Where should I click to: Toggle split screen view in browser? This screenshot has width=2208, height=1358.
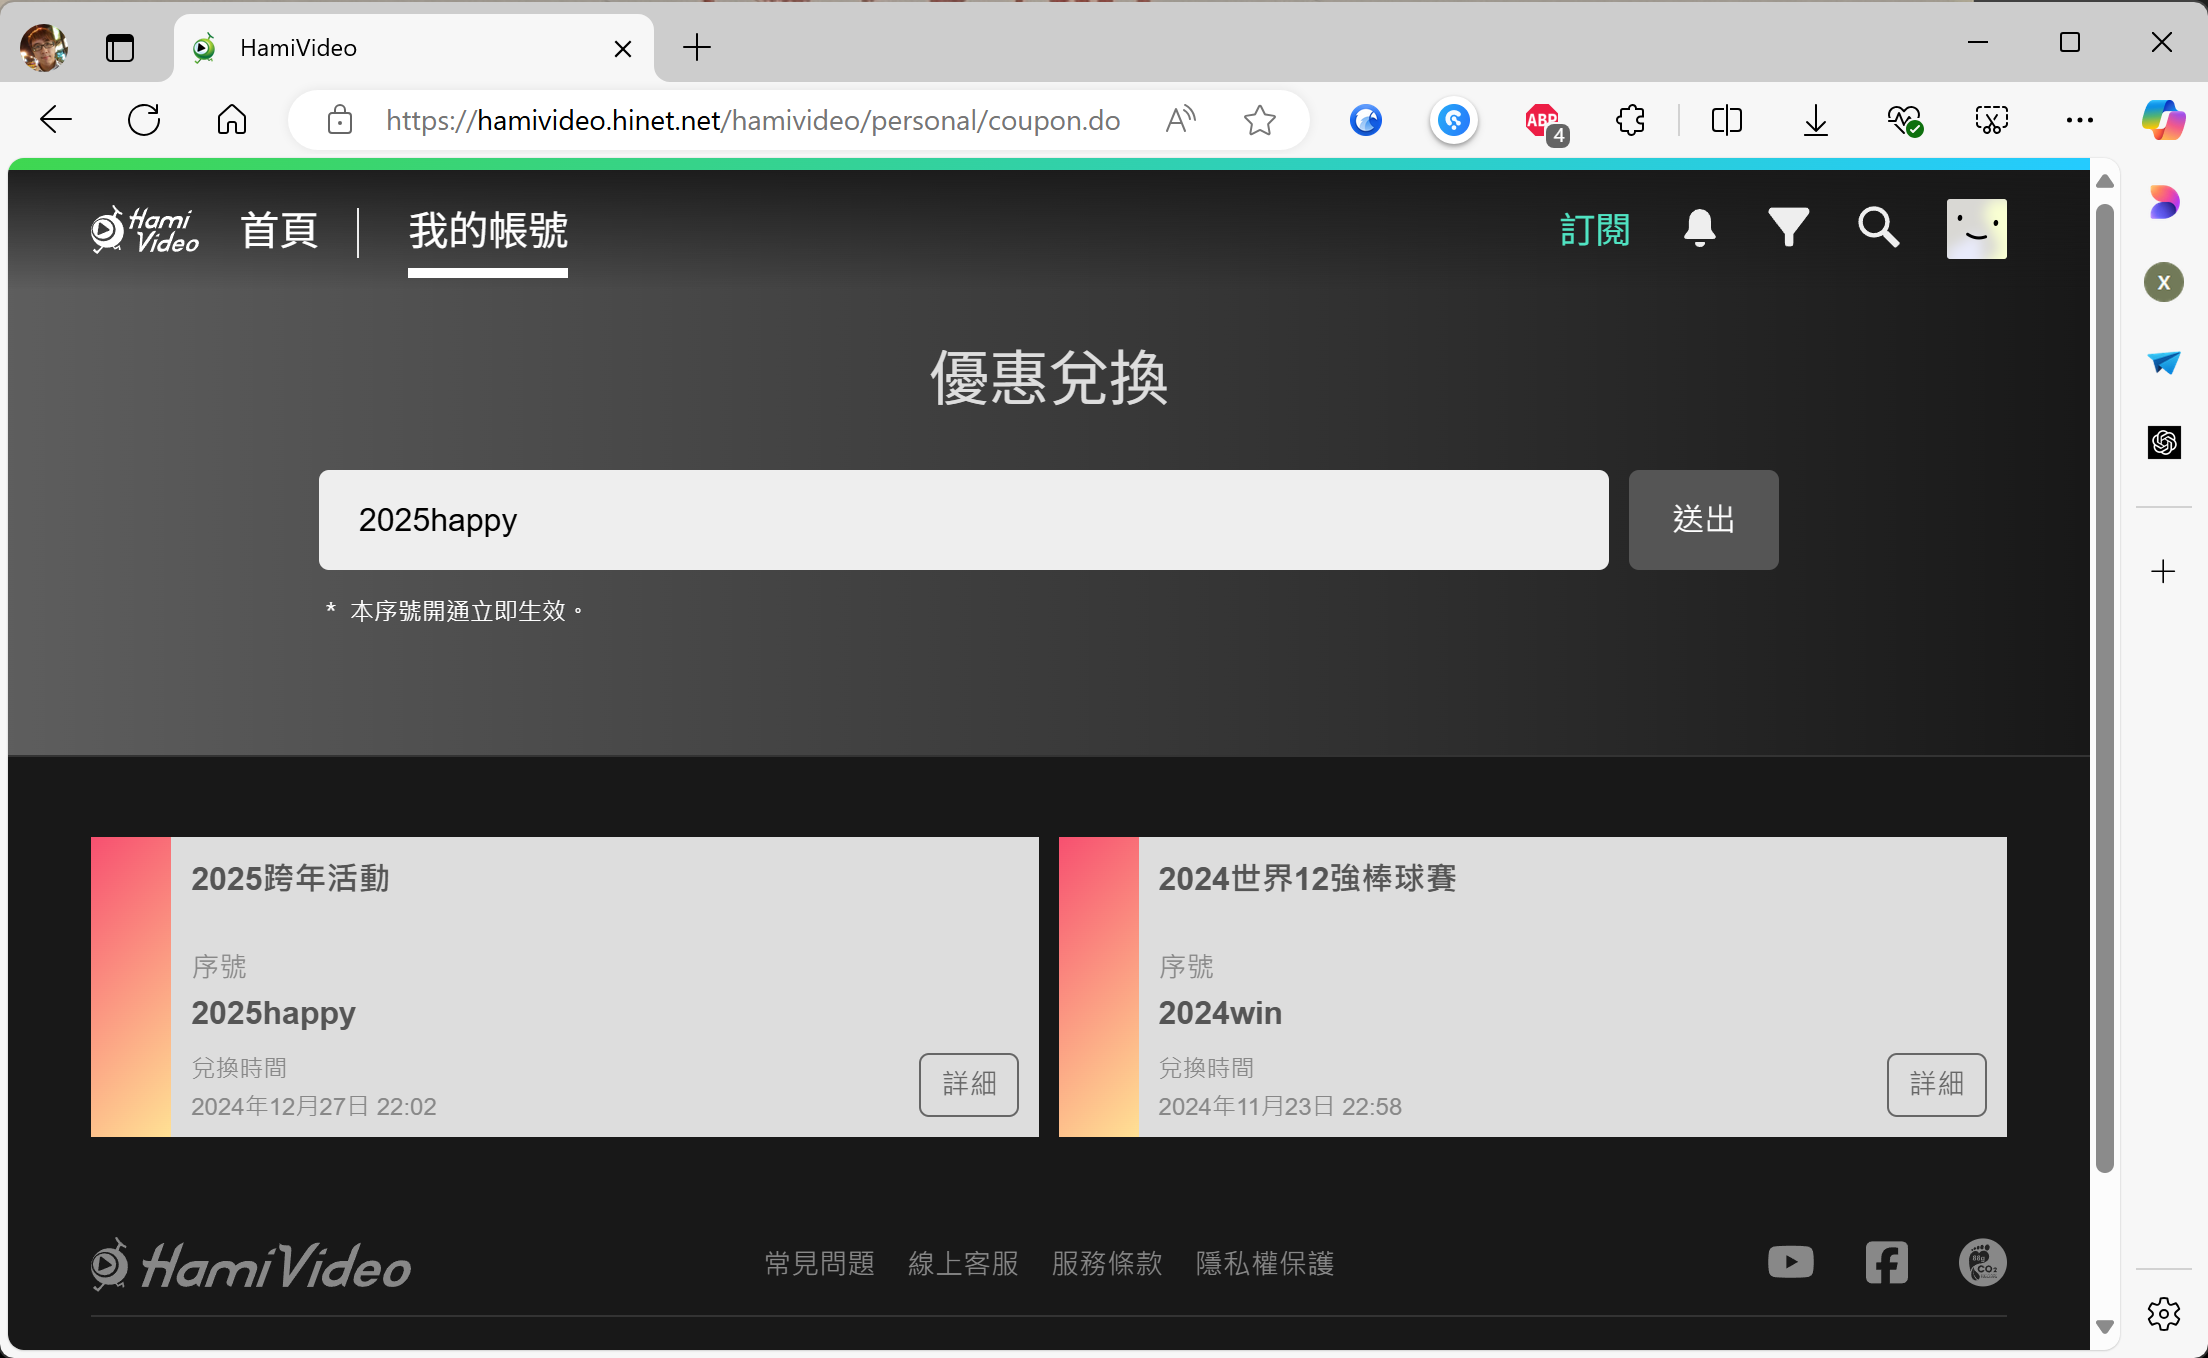[x=1726, y=121]
